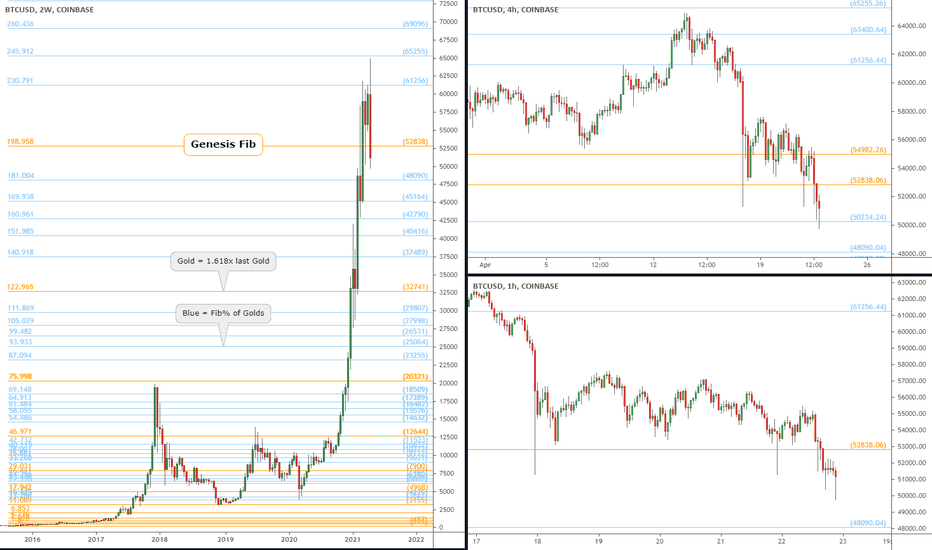Click the orange (32741) price label
This screenshot has height=550, width=932.
[x=415, y=287]
